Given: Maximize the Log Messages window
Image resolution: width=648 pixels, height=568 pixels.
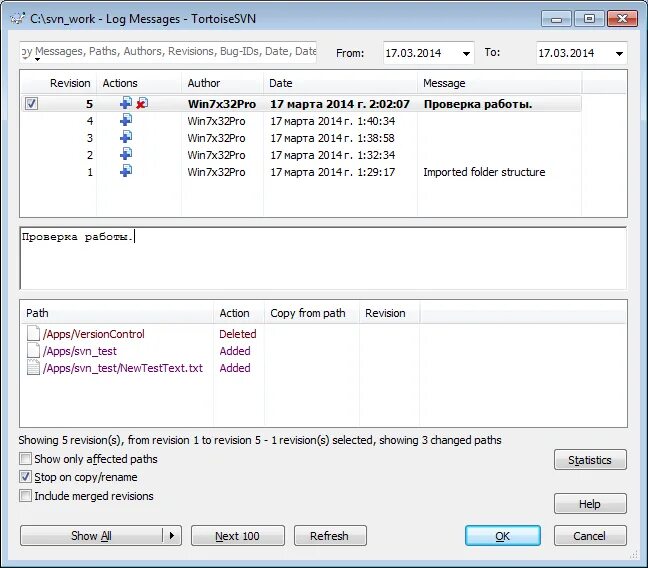Looking at the screenshot, I should 590,19.
